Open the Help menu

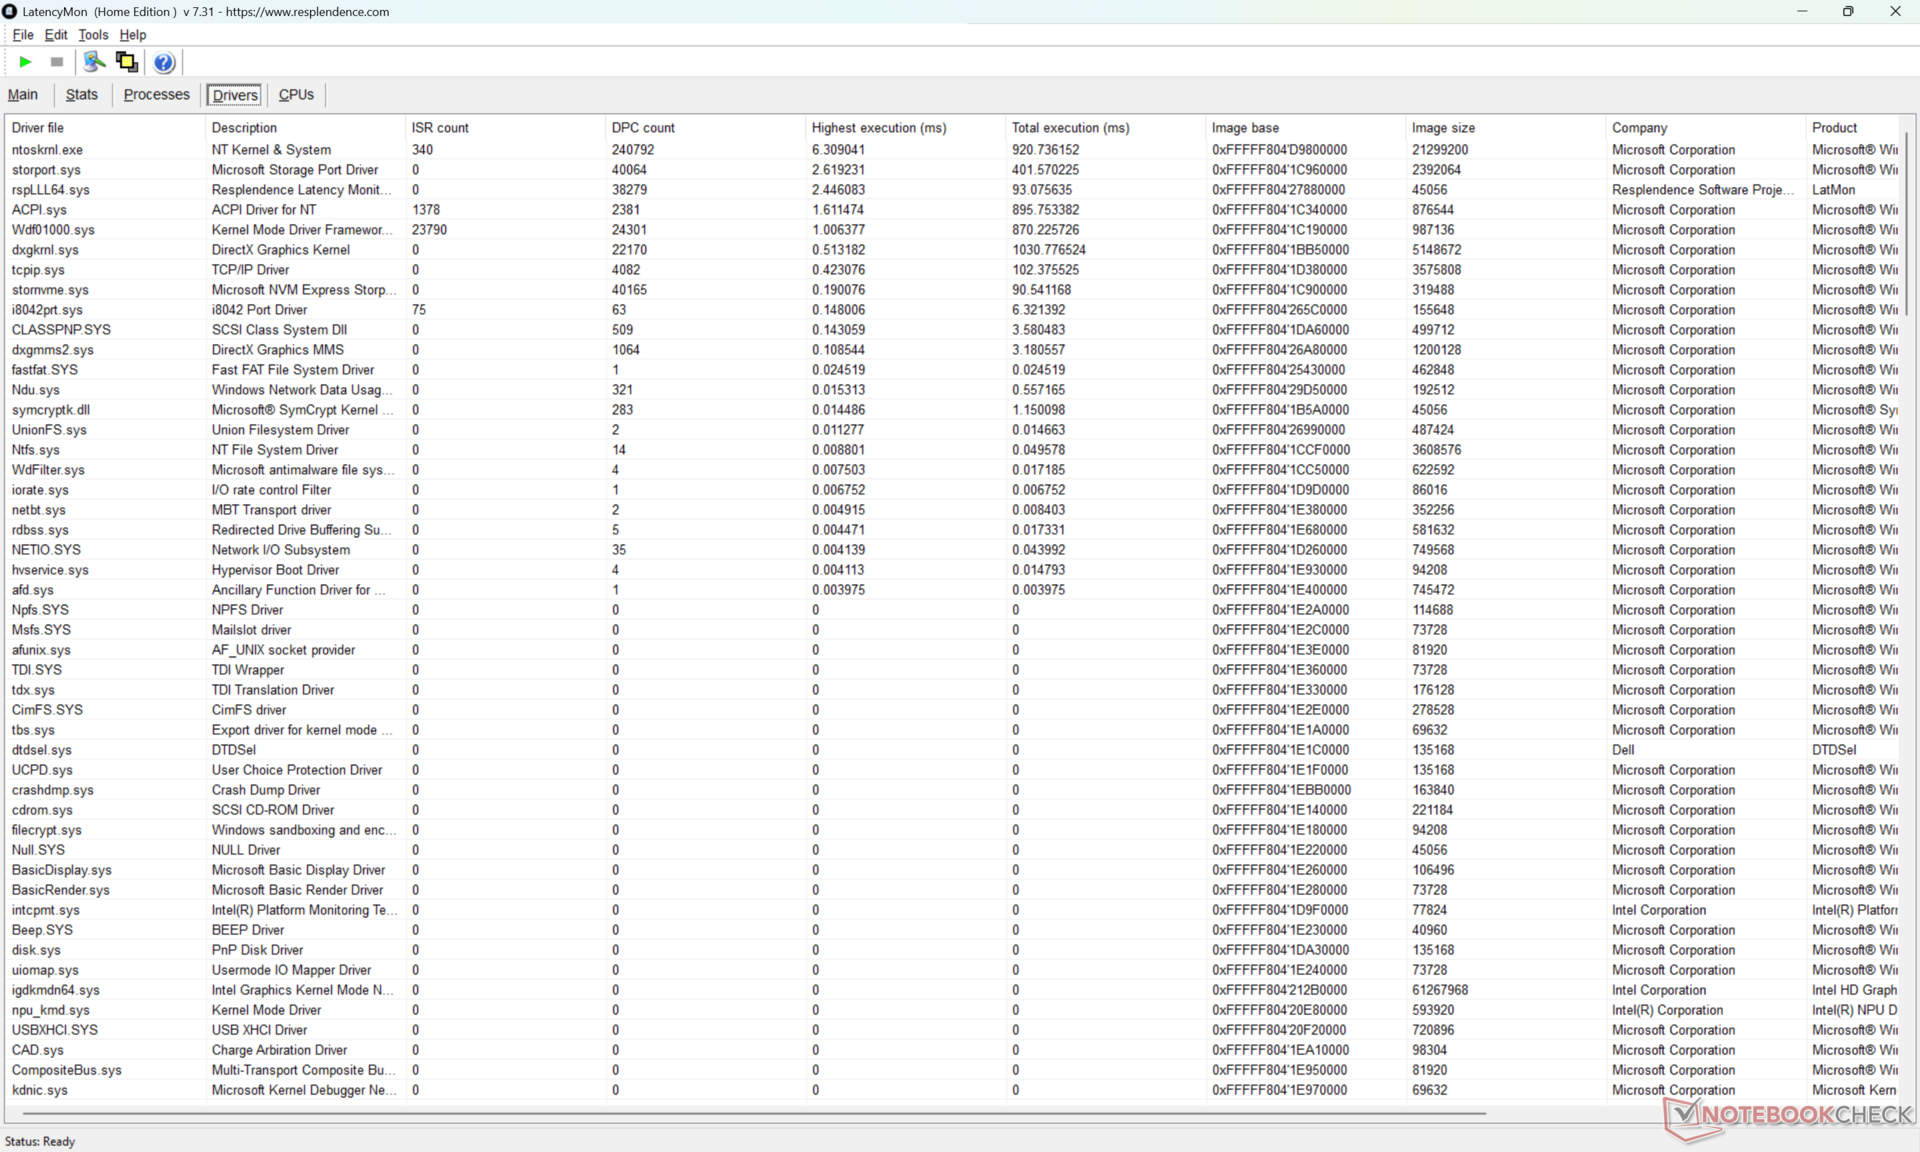point(133,35)
